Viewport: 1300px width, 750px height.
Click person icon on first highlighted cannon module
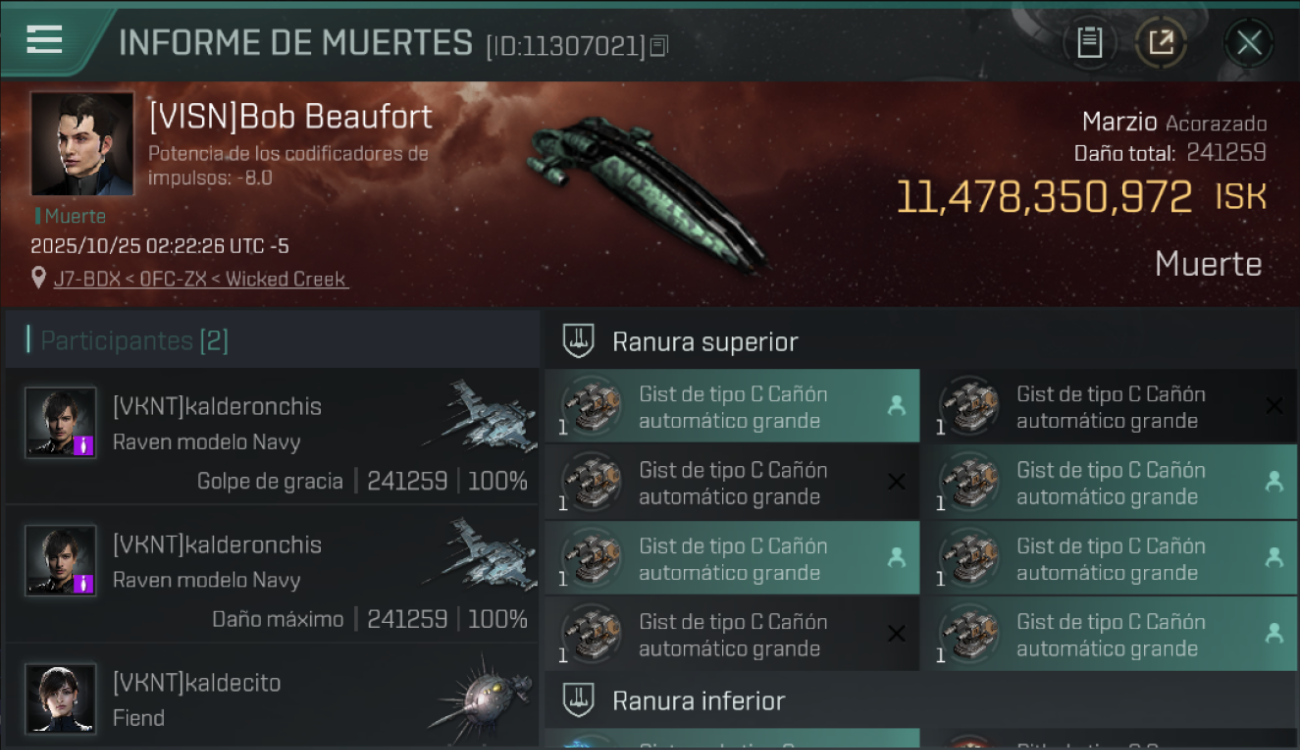coord(896,406)
